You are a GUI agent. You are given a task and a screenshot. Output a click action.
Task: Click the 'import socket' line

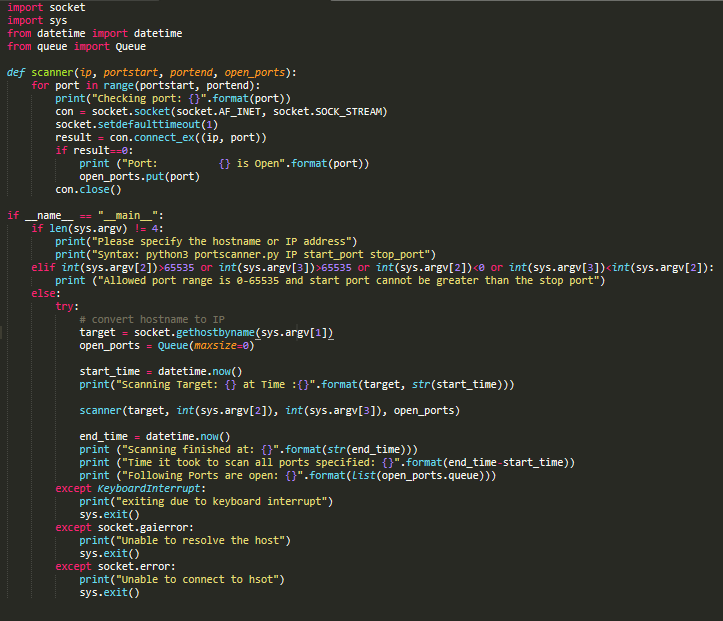coord(46,7)
